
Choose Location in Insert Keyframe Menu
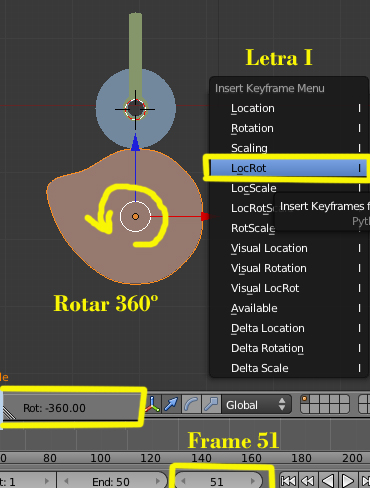pyautogui.click(x=289, y=108)
